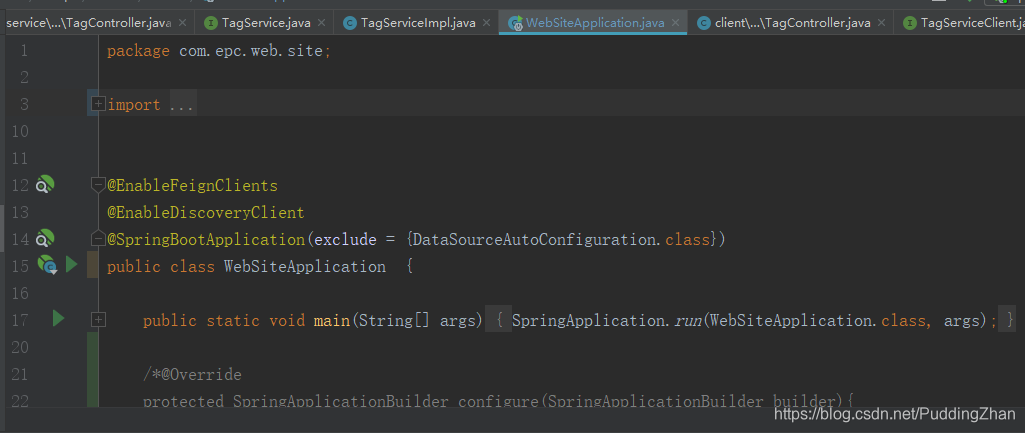The image size is (1025, 433).
Task: Click the import ellipsis placeholder
Action: (x=182, y=105)
